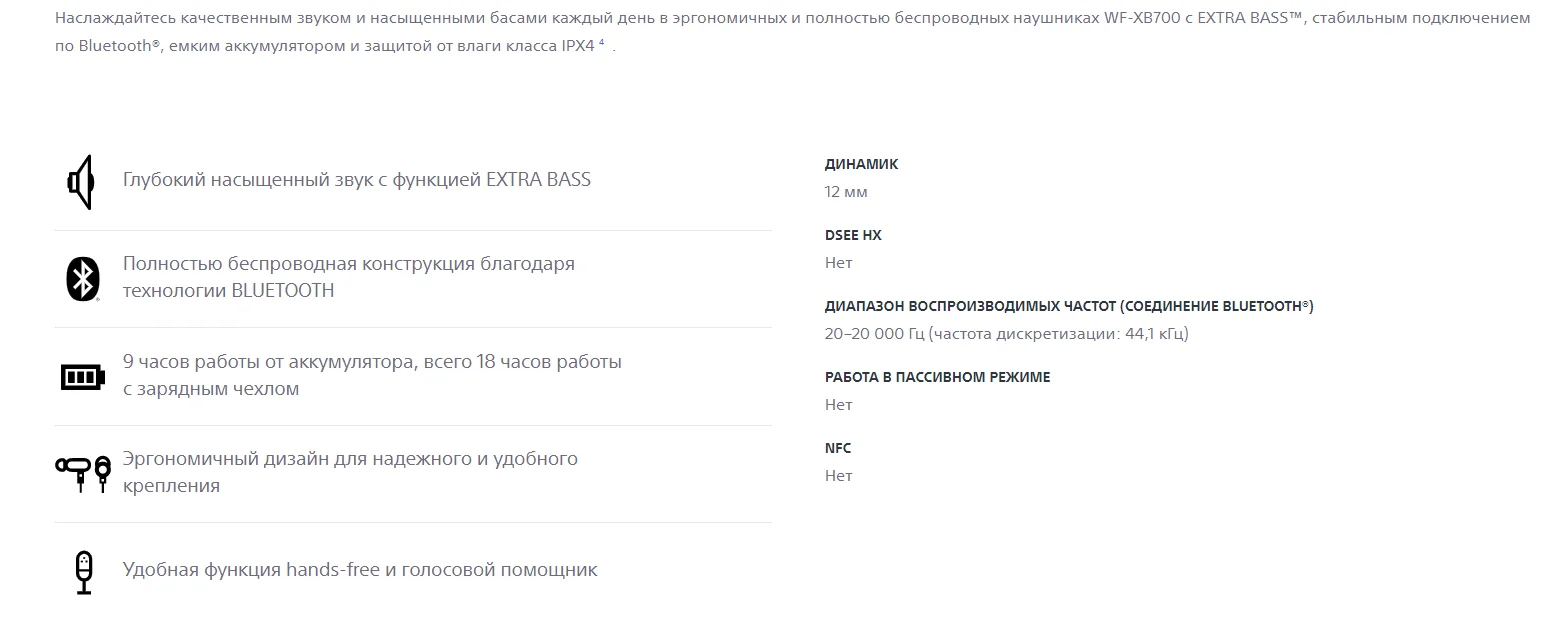Click the NFC specification heading

[838, 448]
